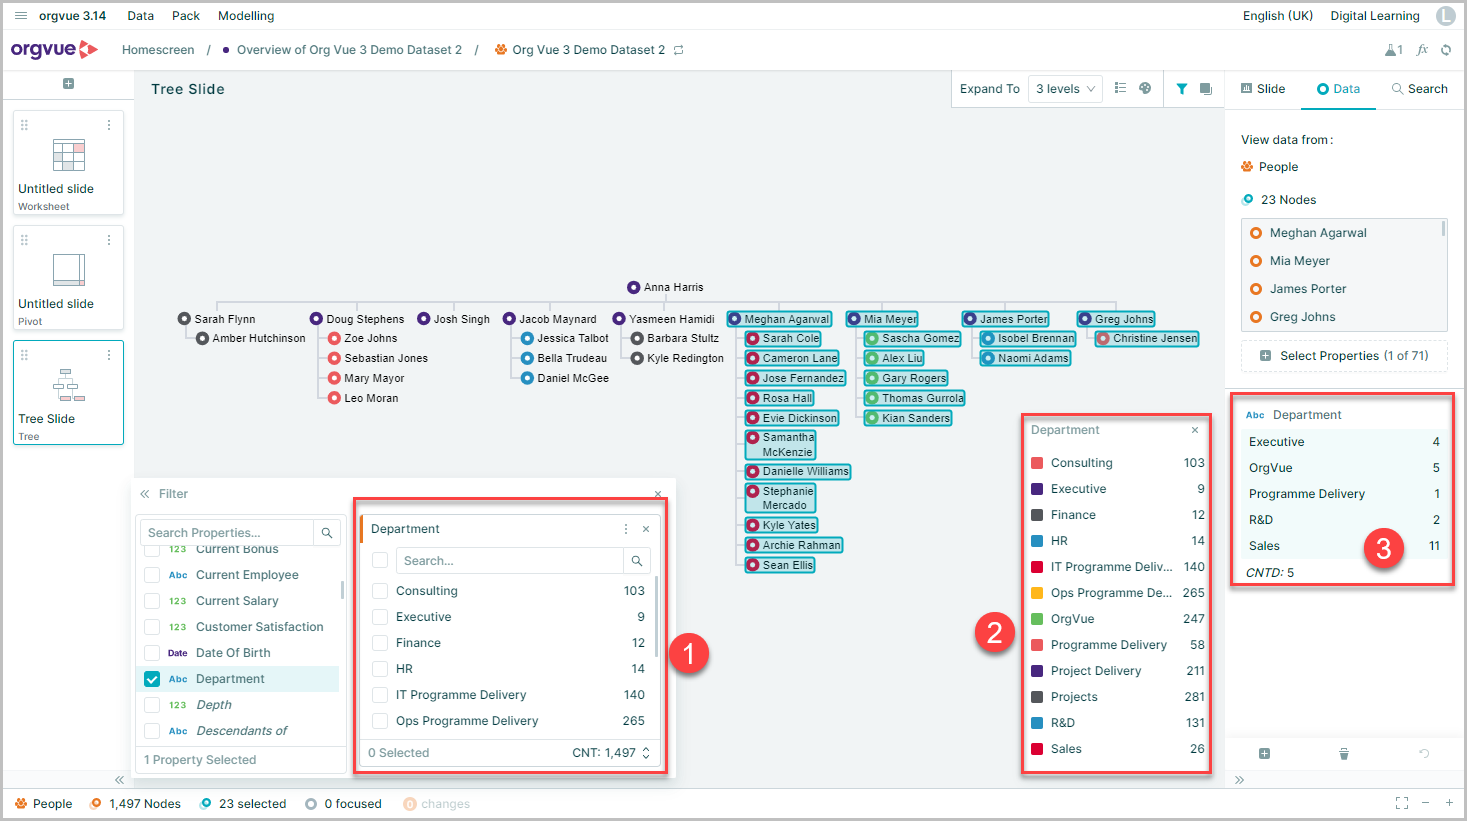Tick the Consulting checkbox in Department filter
1467x821 pixels.
pos(380,591)
